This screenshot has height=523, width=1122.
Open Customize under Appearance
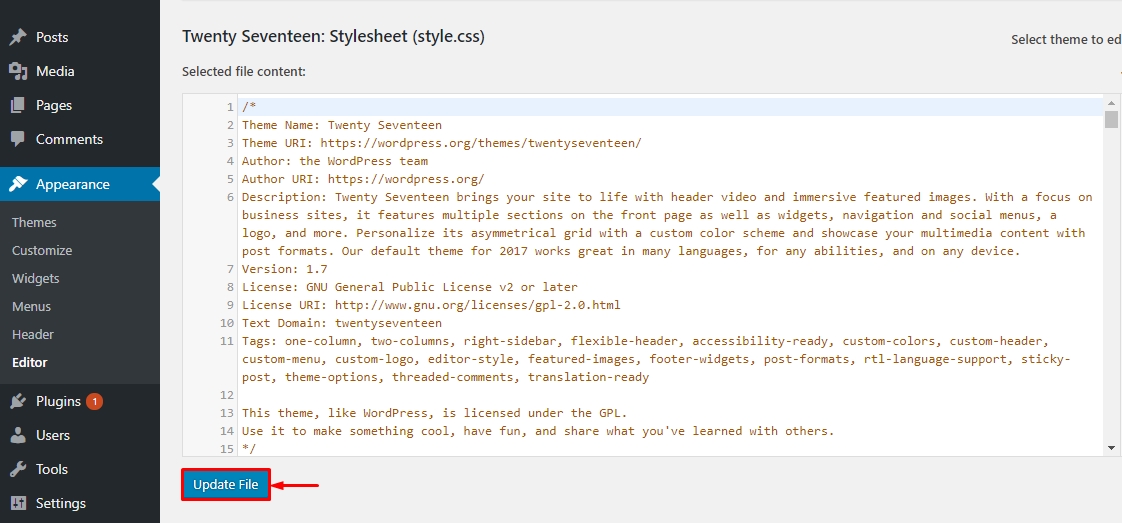pyautogui.click(x=42, y=250)
